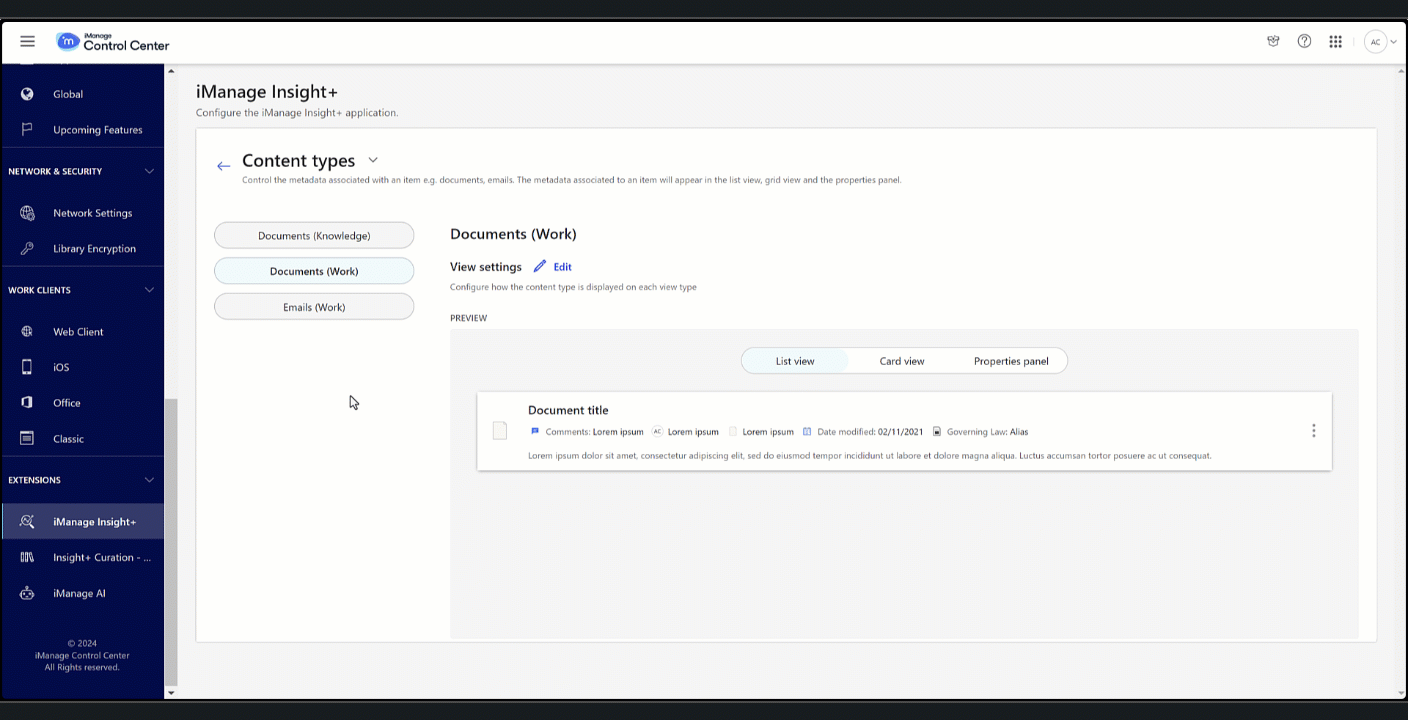Select List view preview tab
Image resolution: width=1408 pixels, height=720 pixels.
pos(795,361)
